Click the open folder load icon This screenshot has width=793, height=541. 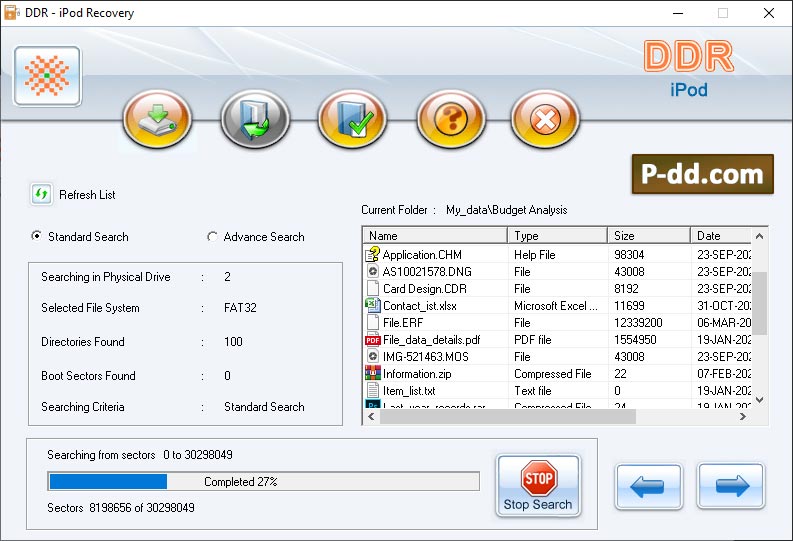tap(255, 119)
